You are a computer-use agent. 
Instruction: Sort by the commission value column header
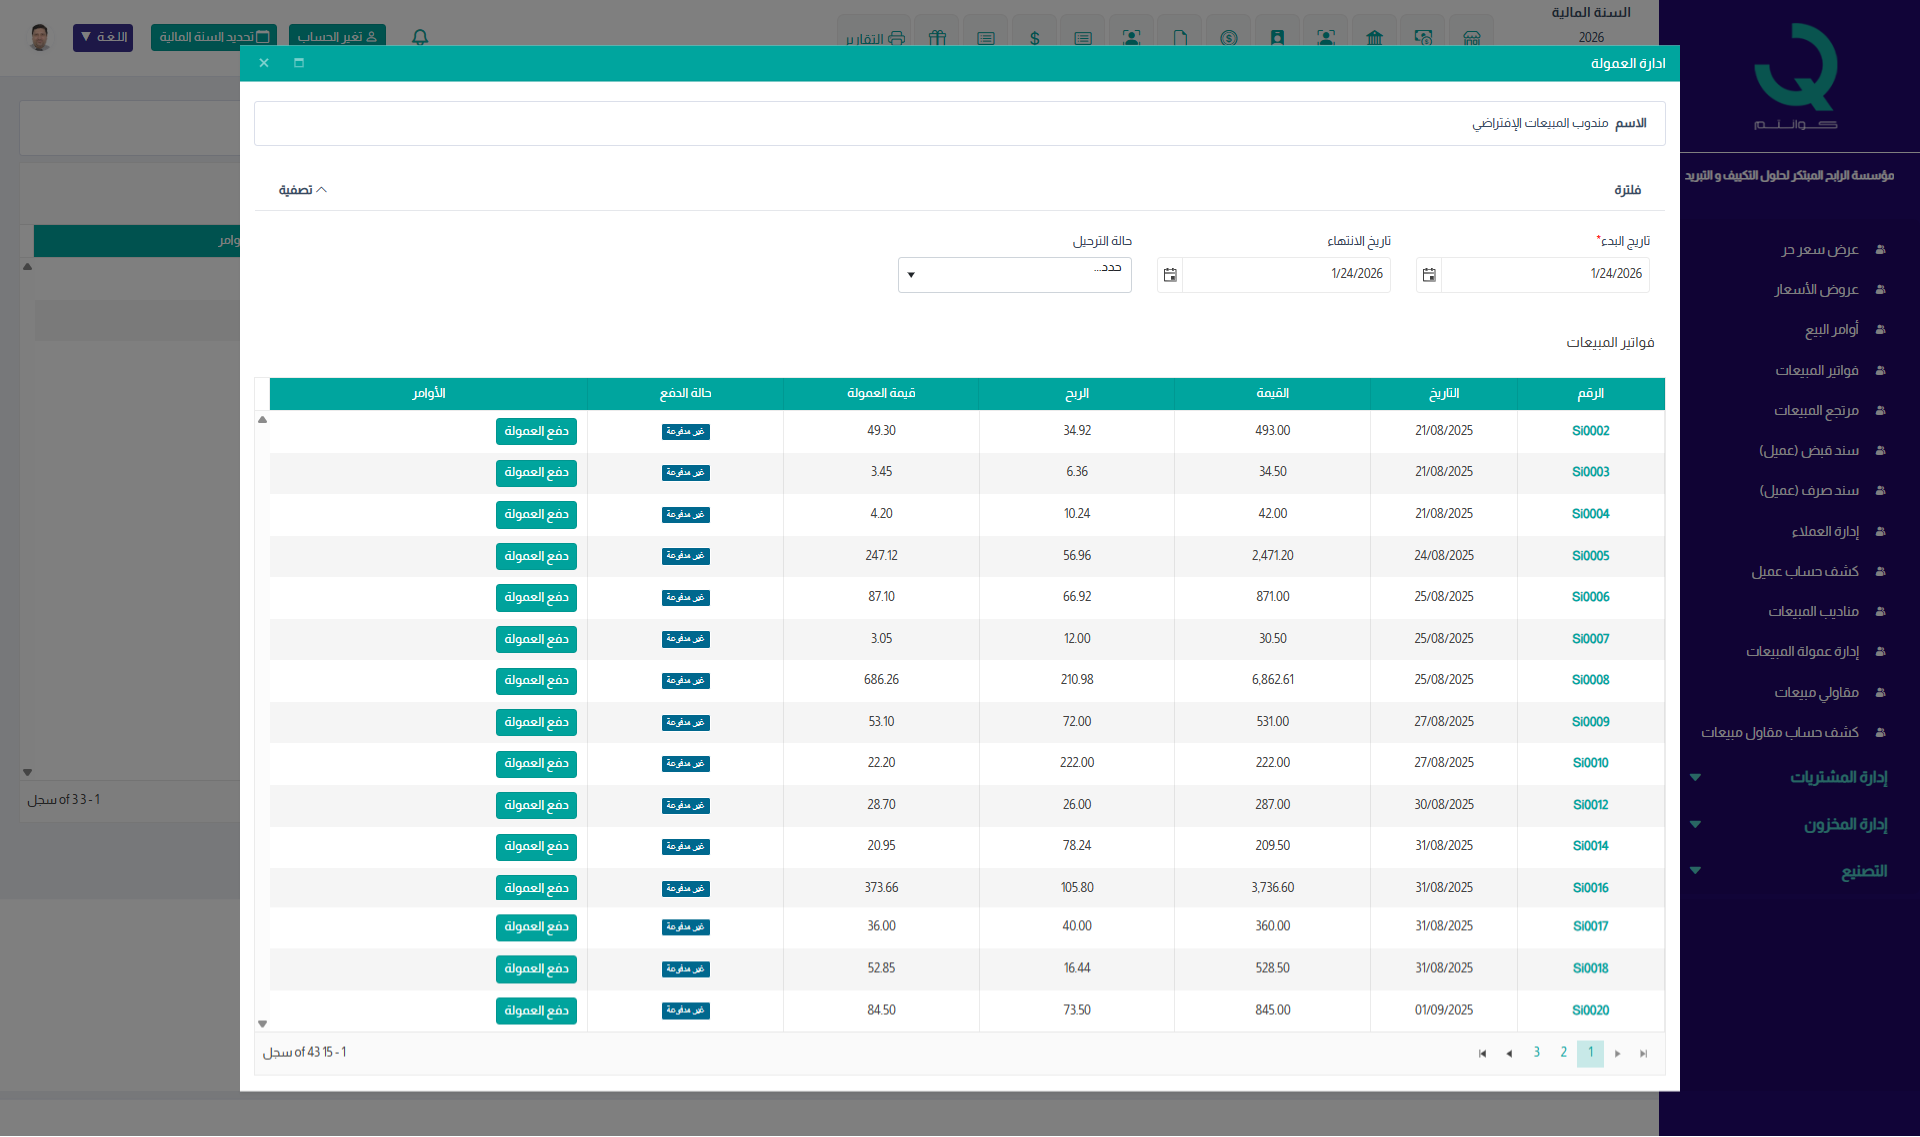[x=880, y=393]
